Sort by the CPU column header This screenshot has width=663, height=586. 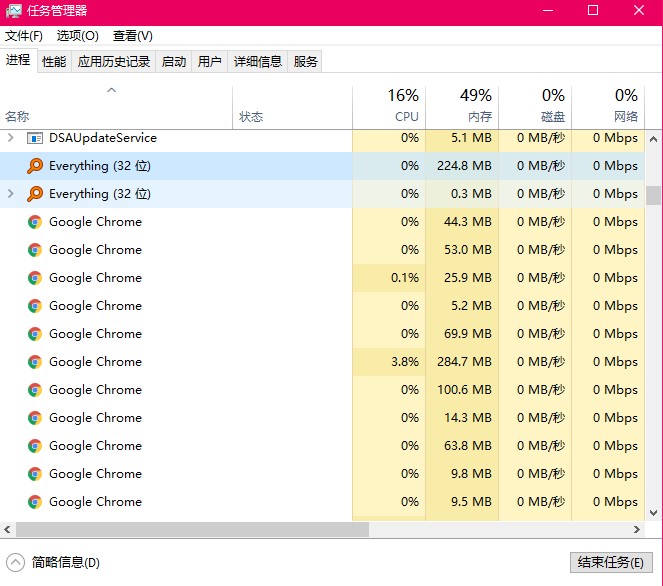[389, 108]
